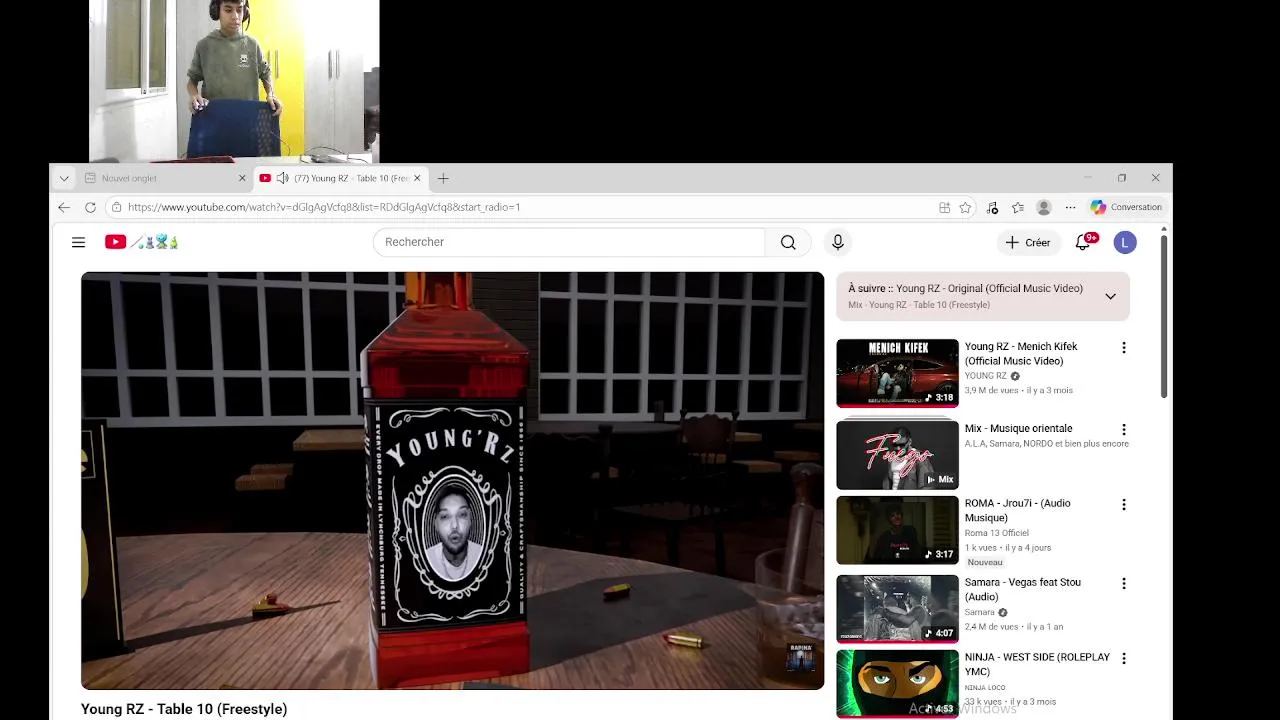Close the Young RZ YouTube tab
The image size is (1280, 720).
coord(417,178)
